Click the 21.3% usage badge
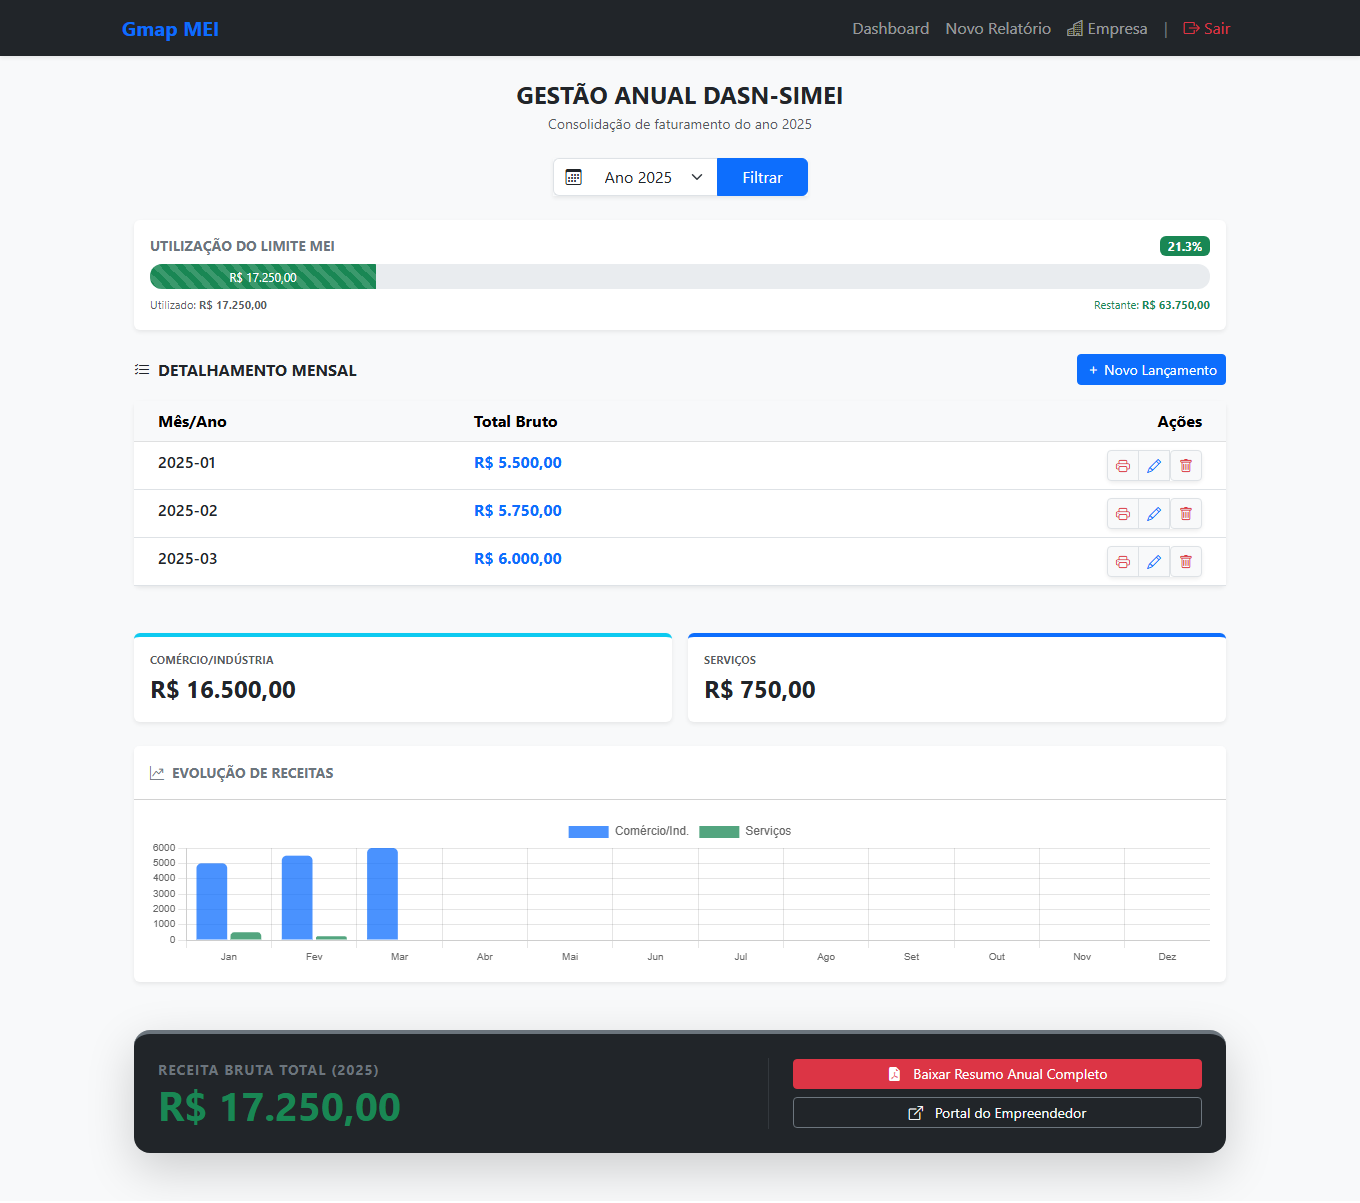 1185,246
